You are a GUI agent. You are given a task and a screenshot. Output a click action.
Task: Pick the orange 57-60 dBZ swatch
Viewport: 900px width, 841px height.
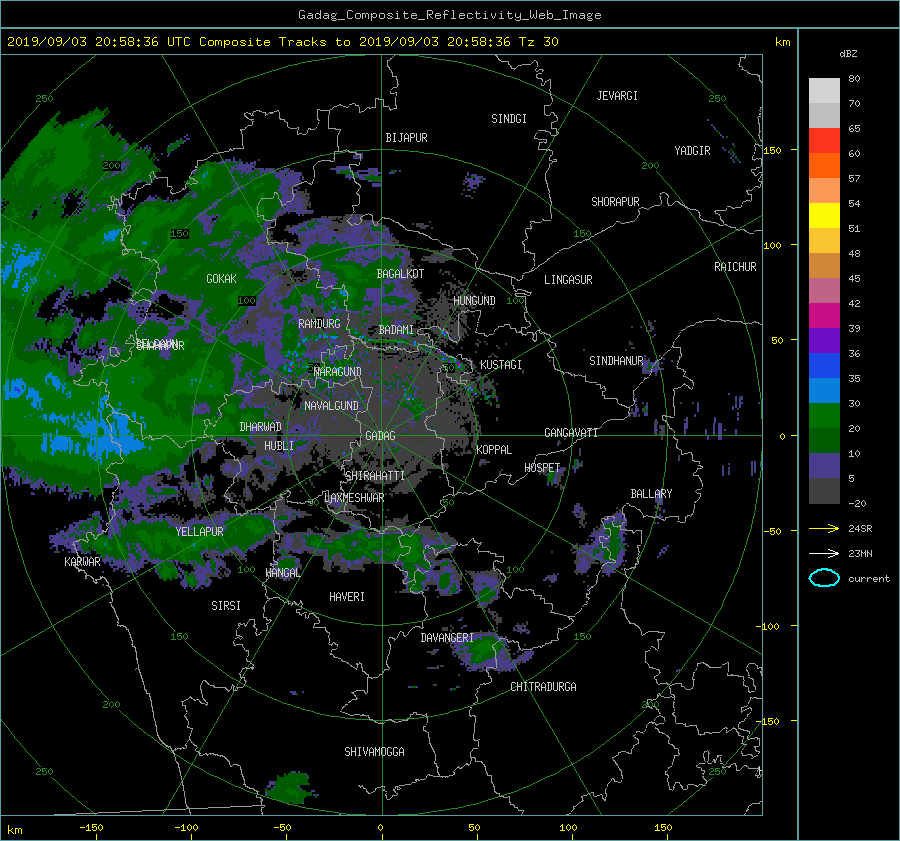coord(824,165)
